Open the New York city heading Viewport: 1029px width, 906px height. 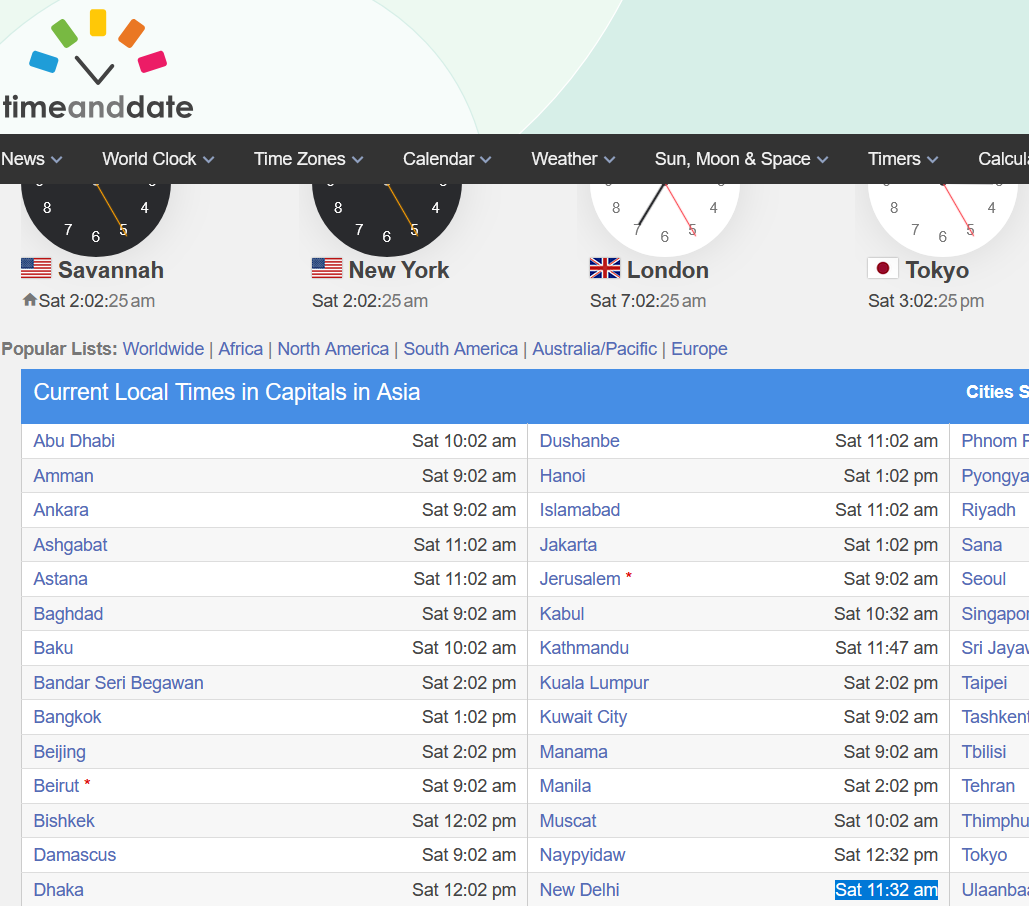tap(399, 270)
